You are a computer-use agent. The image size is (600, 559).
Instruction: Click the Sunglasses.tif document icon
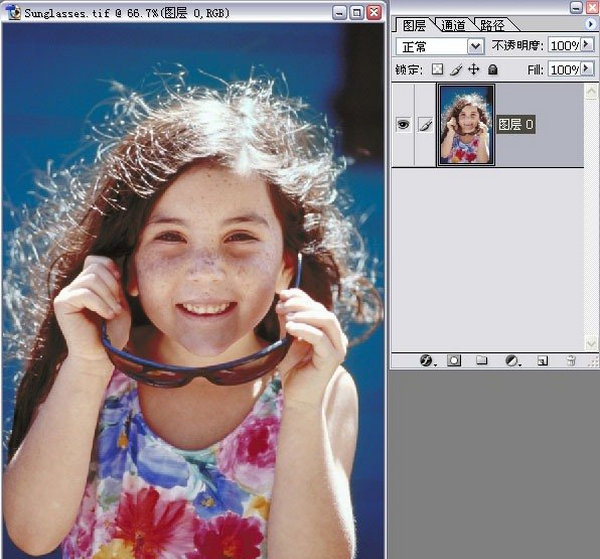14,12
